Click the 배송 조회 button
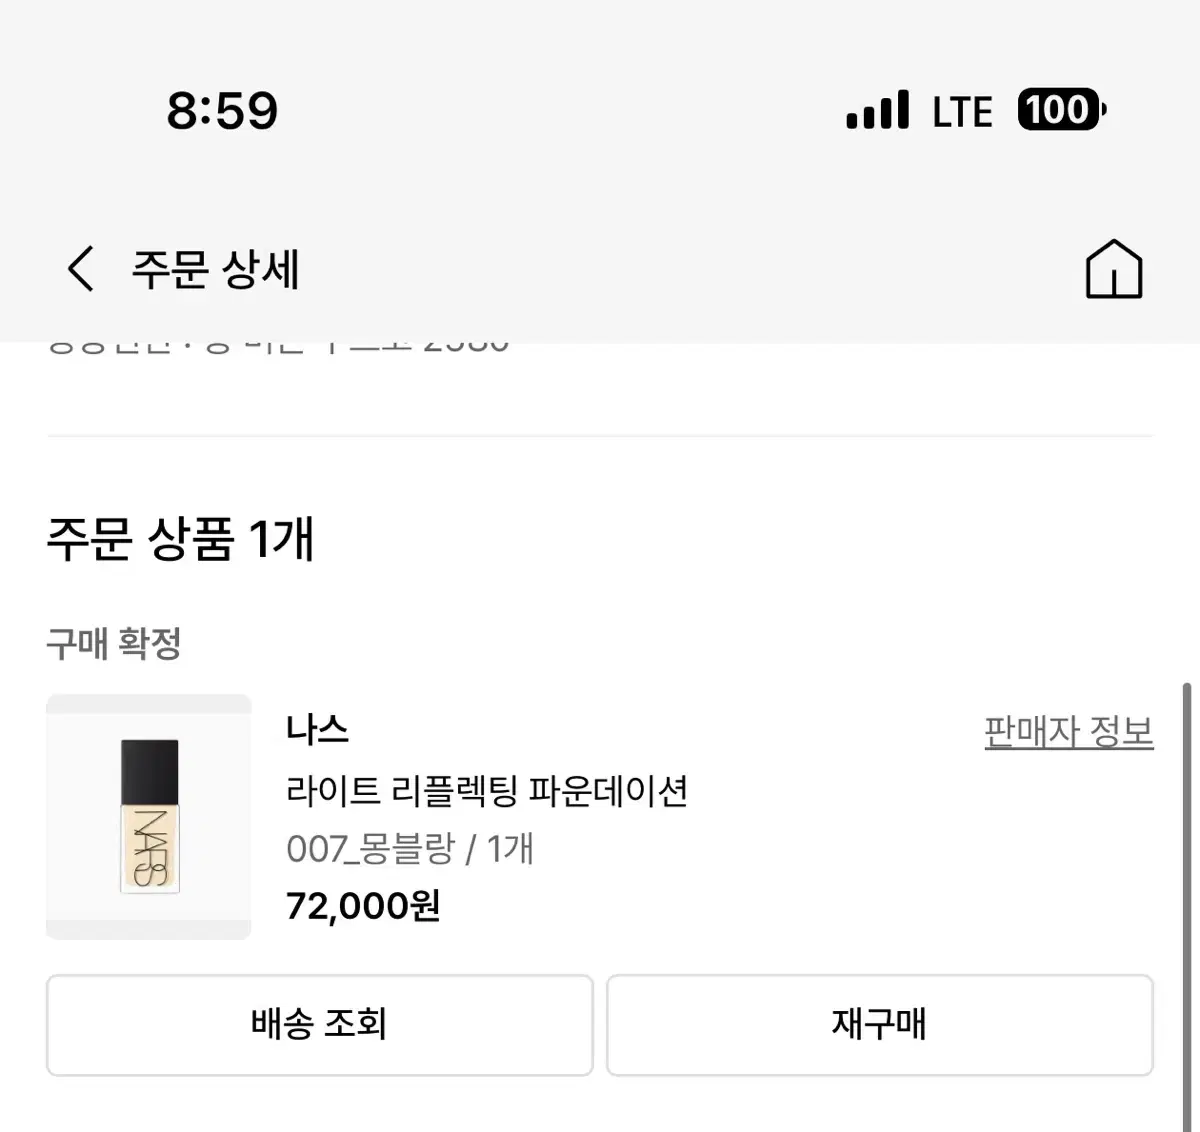Viewport: 1200px width, 1132px height. (x=318, y=1024)
